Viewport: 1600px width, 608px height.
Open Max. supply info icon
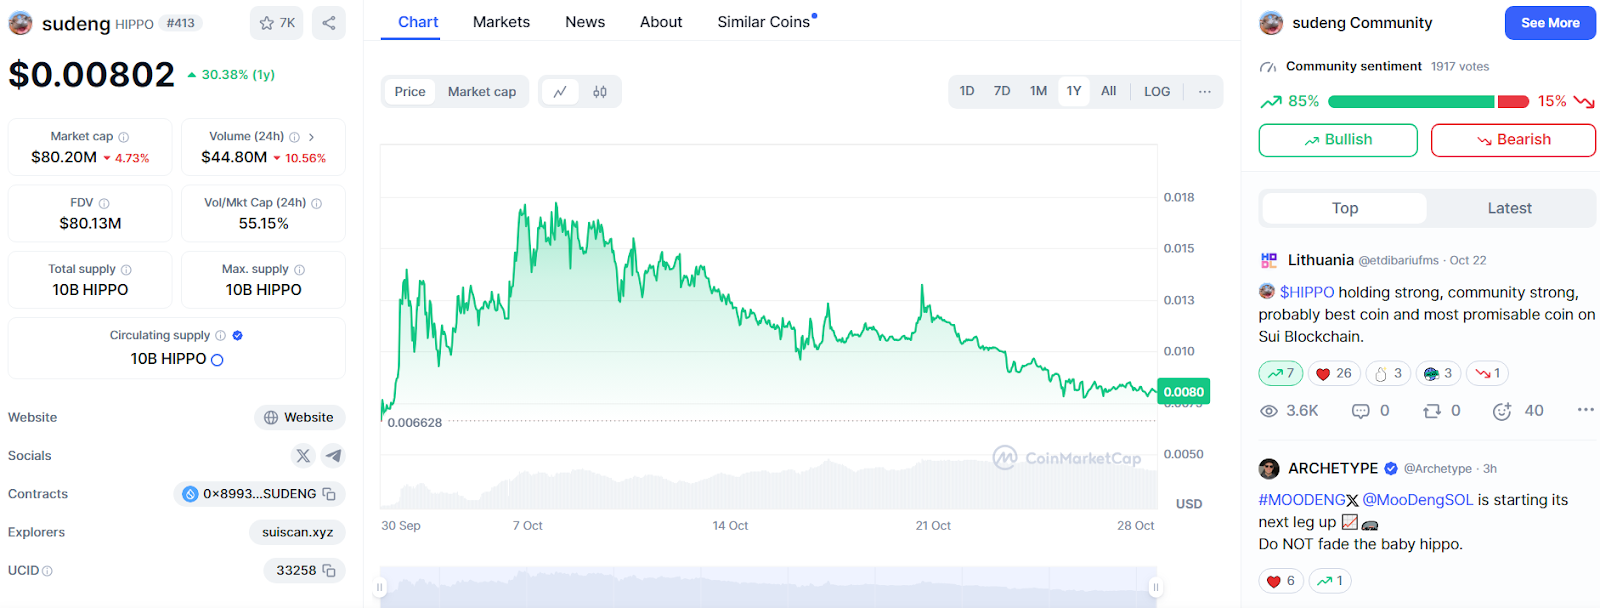(x=300, y=270)
